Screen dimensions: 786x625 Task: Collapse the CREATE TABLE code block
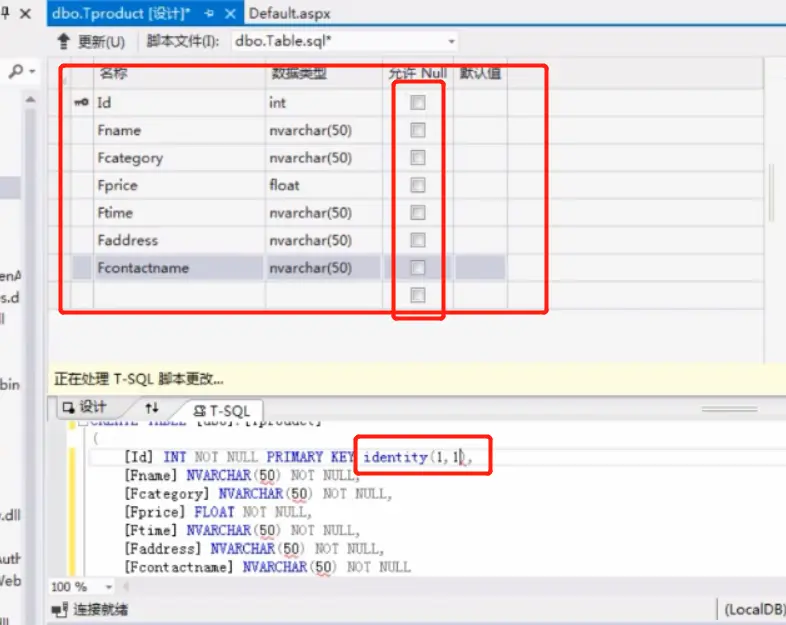[x=84, y=423]
